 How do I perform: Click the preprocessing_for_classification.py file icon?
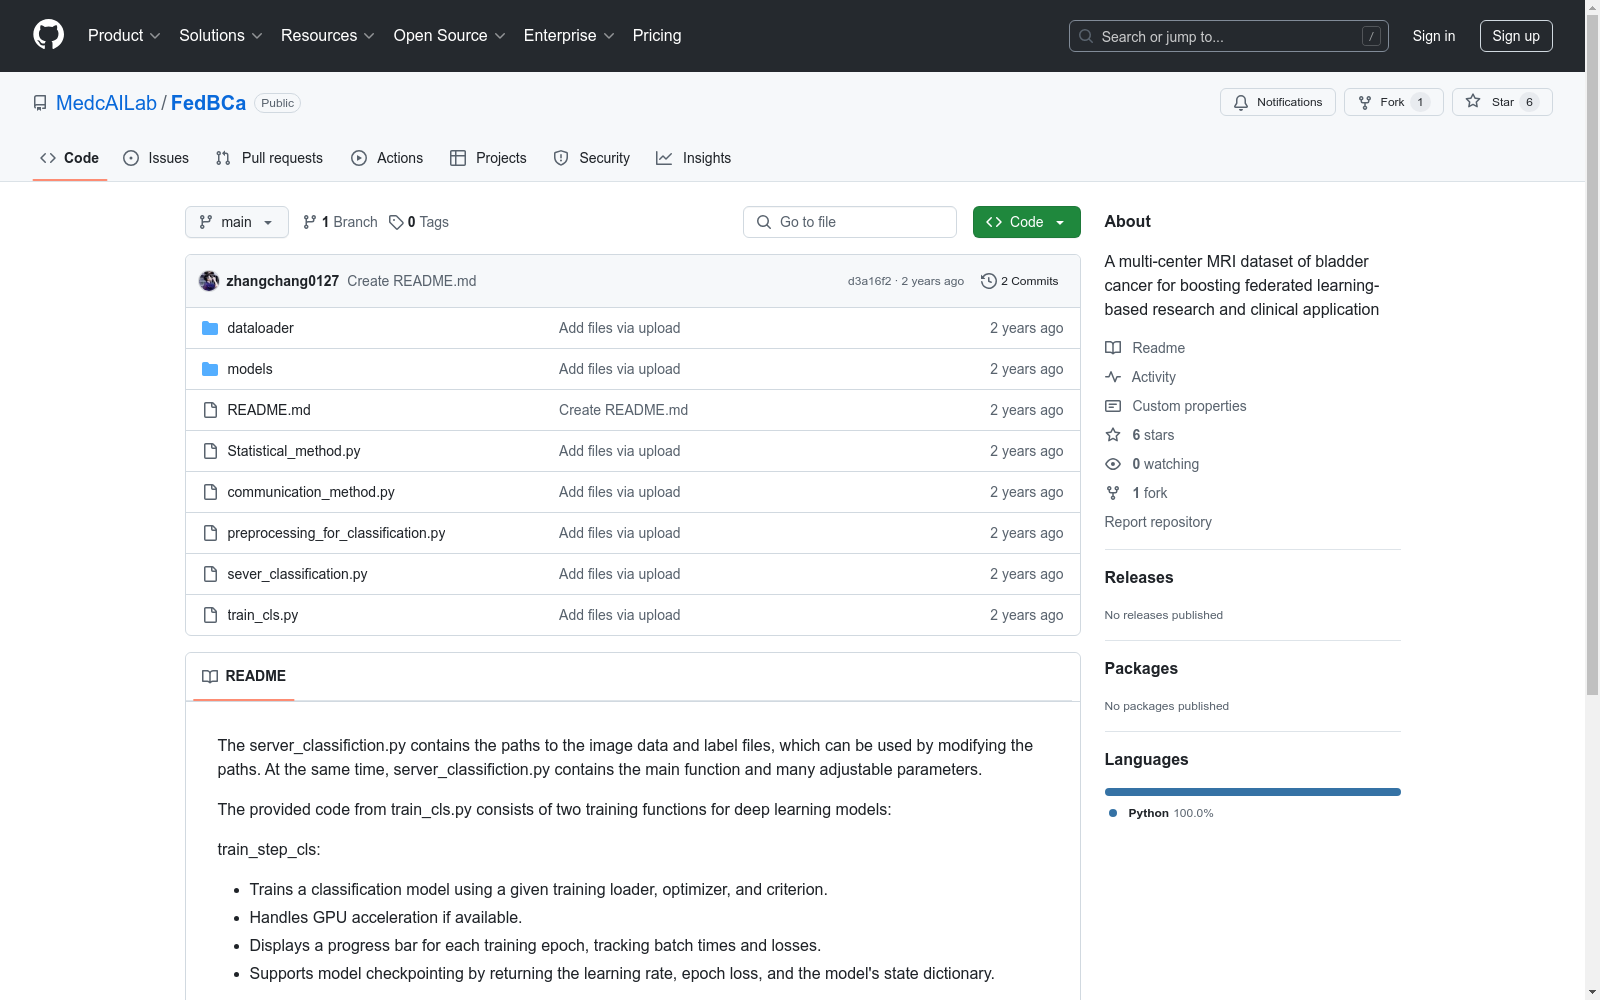click(210, 533)
